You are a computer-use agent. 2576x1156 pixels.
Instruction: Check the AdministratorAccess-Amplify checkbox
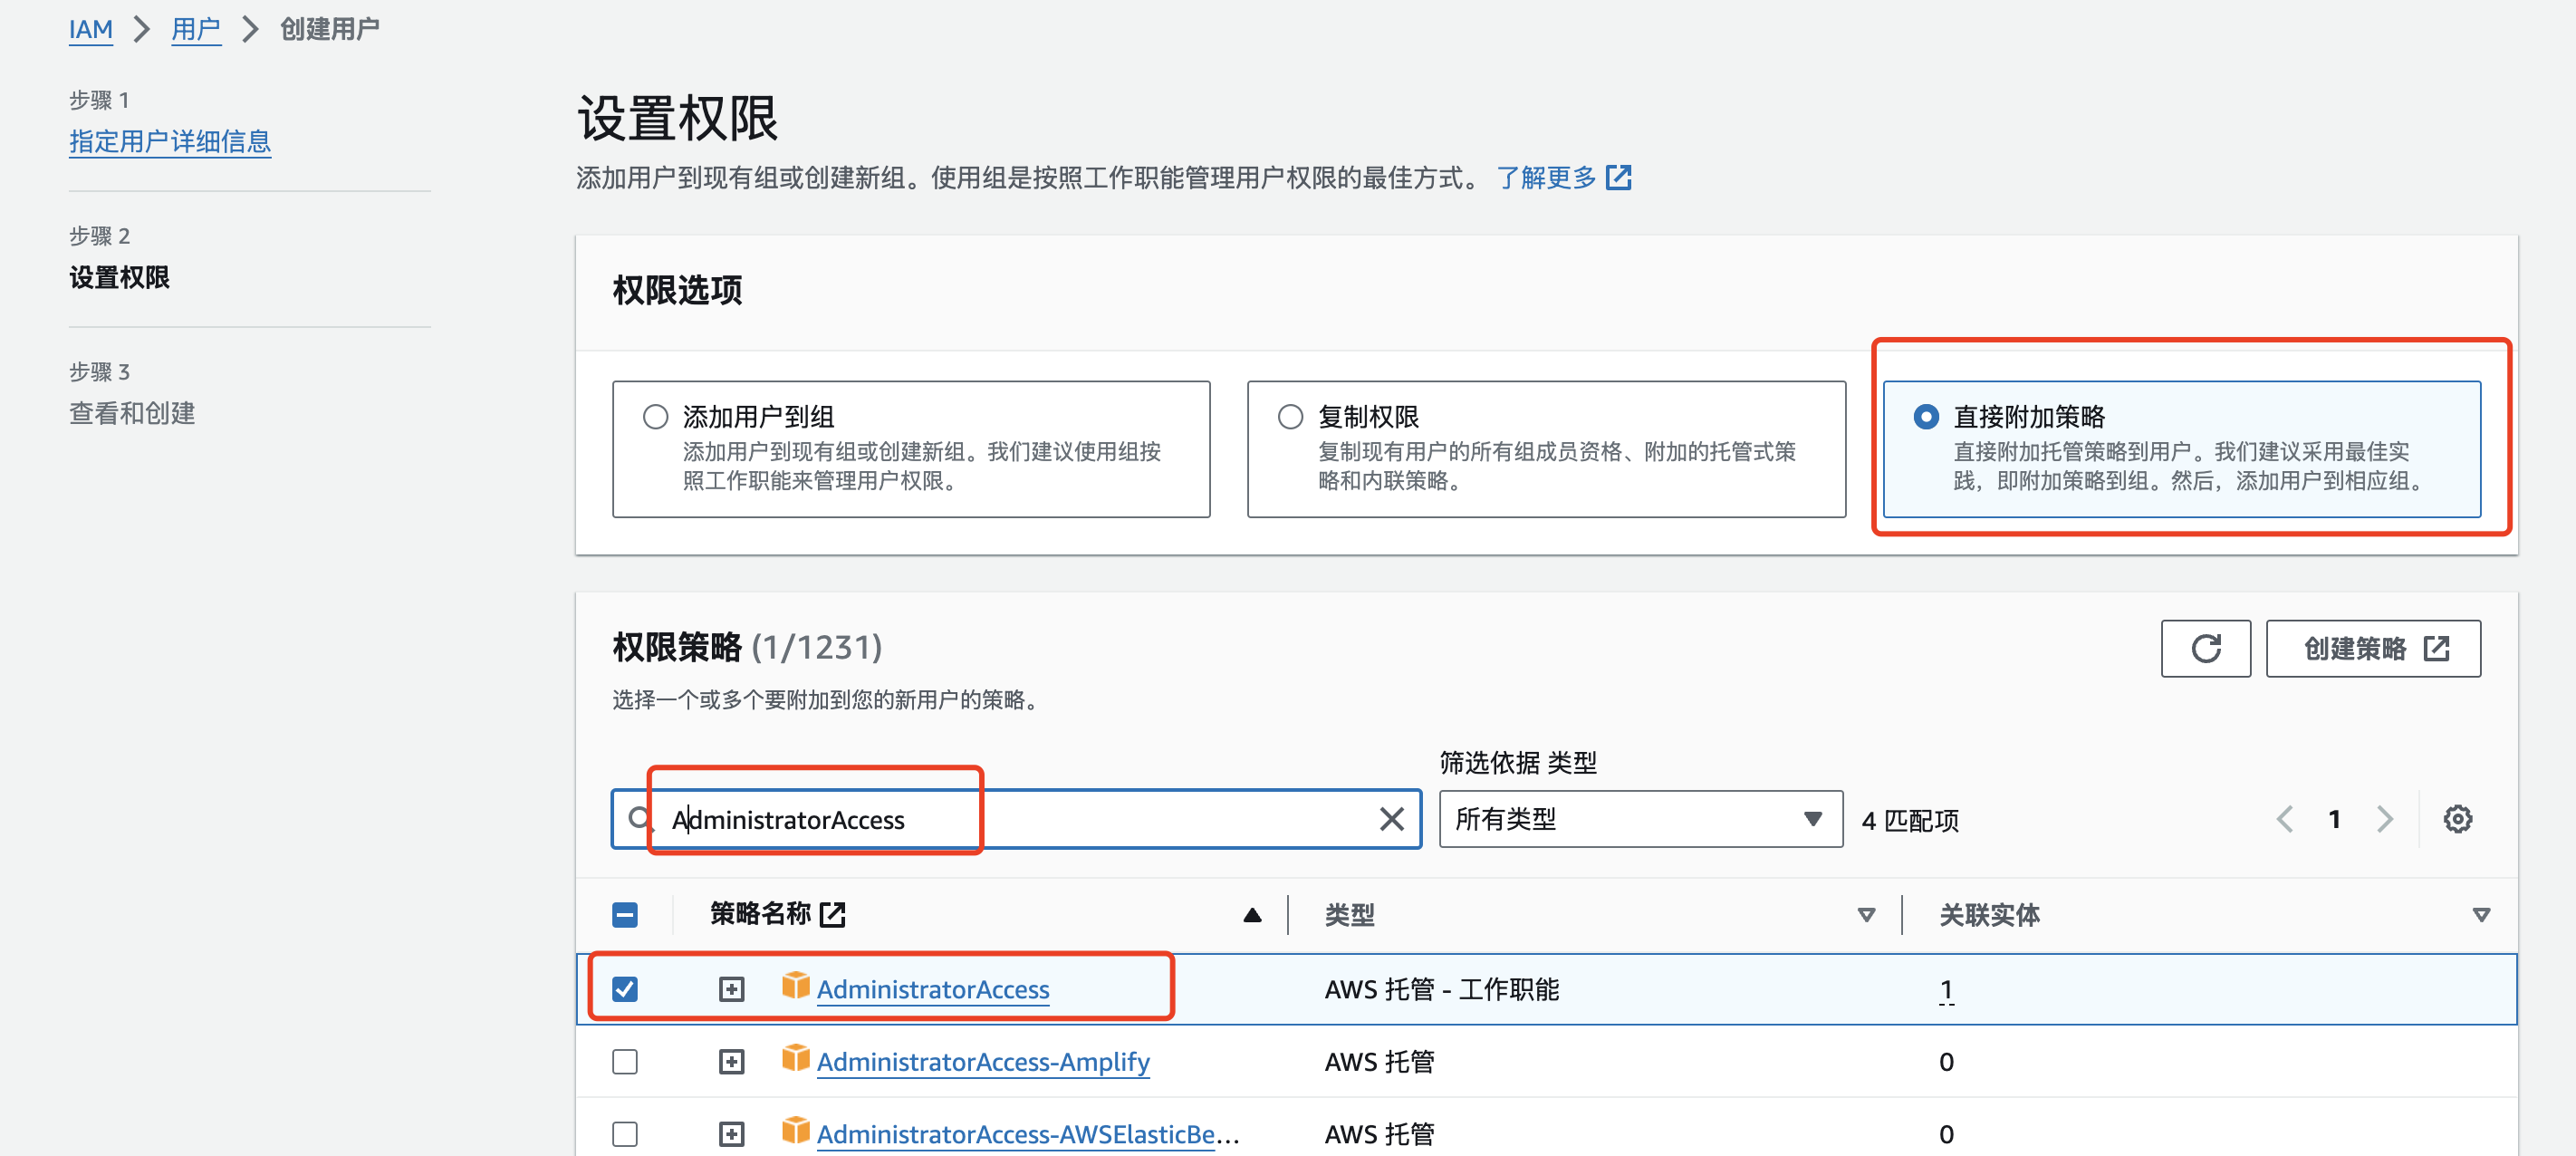click(625, 1061)
